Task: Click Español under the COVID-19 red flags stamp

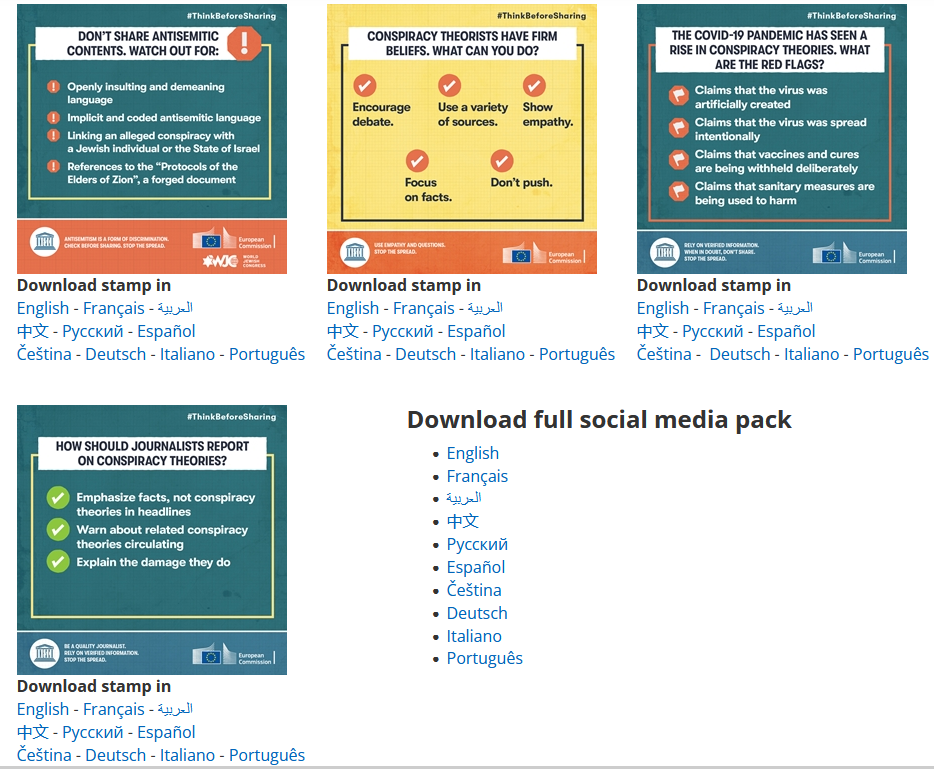Action: [786, 331]
